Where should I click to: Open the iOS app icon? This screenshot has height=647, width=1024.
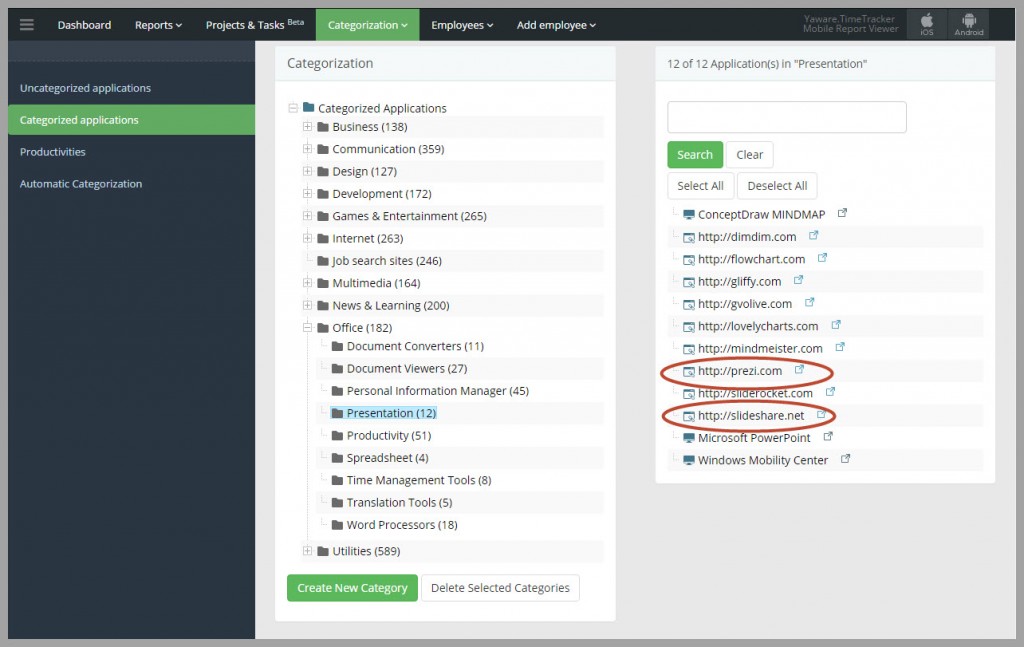tap(927, 25)
